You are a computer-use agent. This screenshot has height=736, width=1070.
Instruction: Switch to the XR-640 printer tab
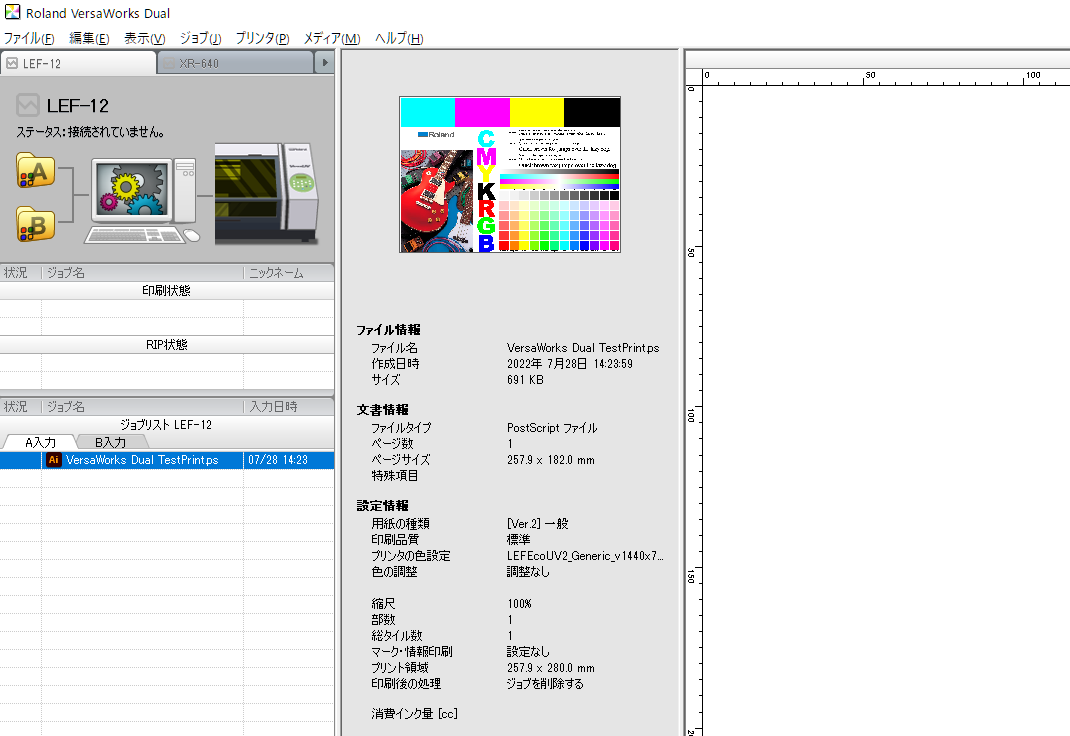click(x=236, y=63)
